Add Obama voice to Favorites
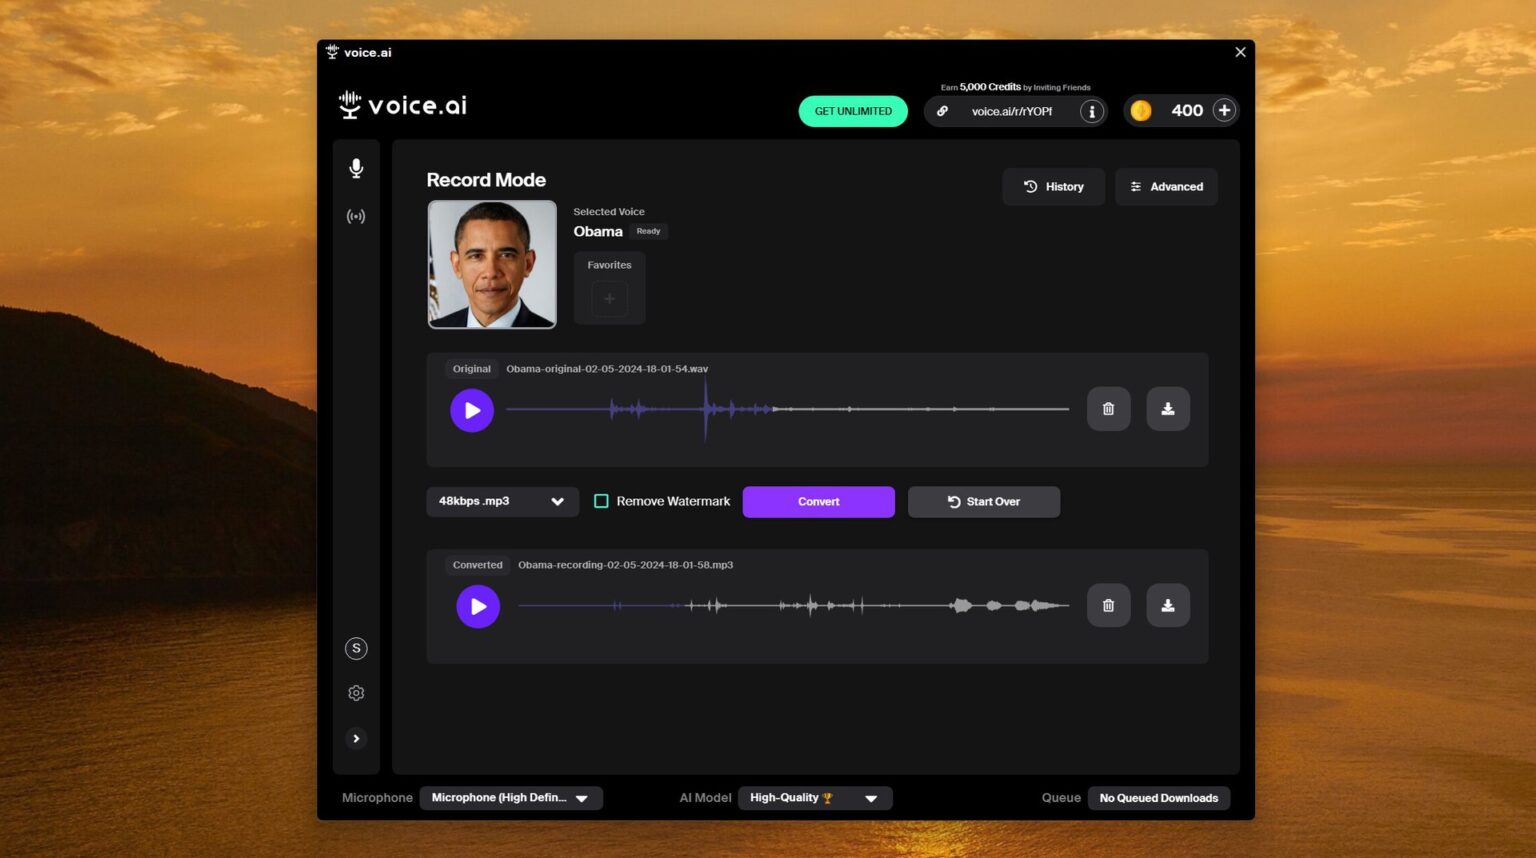Image resolution: width=1536 pixels, height=858 pixels. (609, 297)
